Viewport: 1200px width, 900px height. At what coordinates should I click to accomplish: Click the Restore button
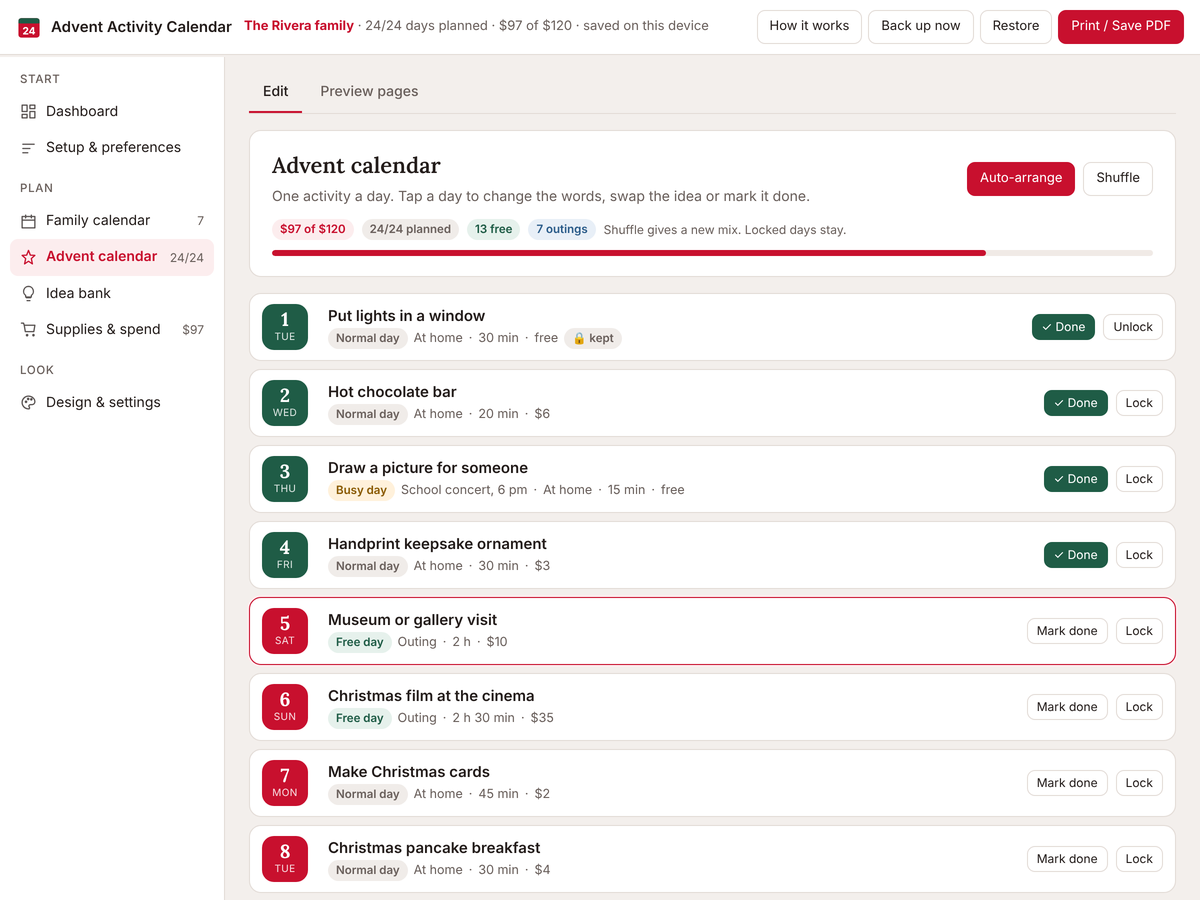(1016, 26)
